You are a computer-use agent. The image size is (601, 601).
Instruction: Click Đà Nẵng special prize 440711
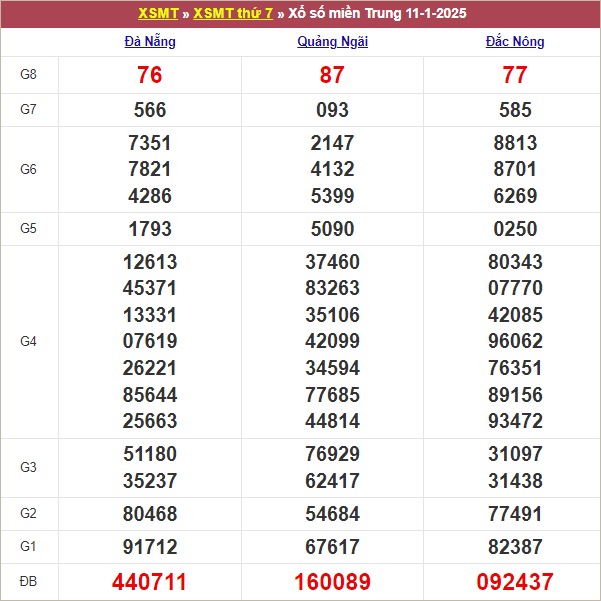pos(149,581)
